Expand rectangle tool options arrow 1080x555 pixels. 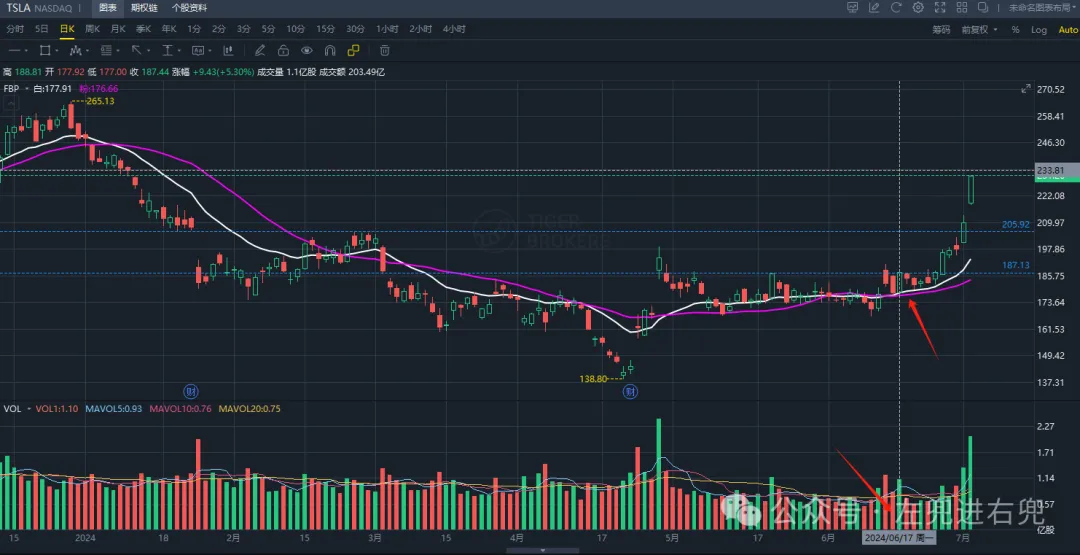[x=56, y=50]
